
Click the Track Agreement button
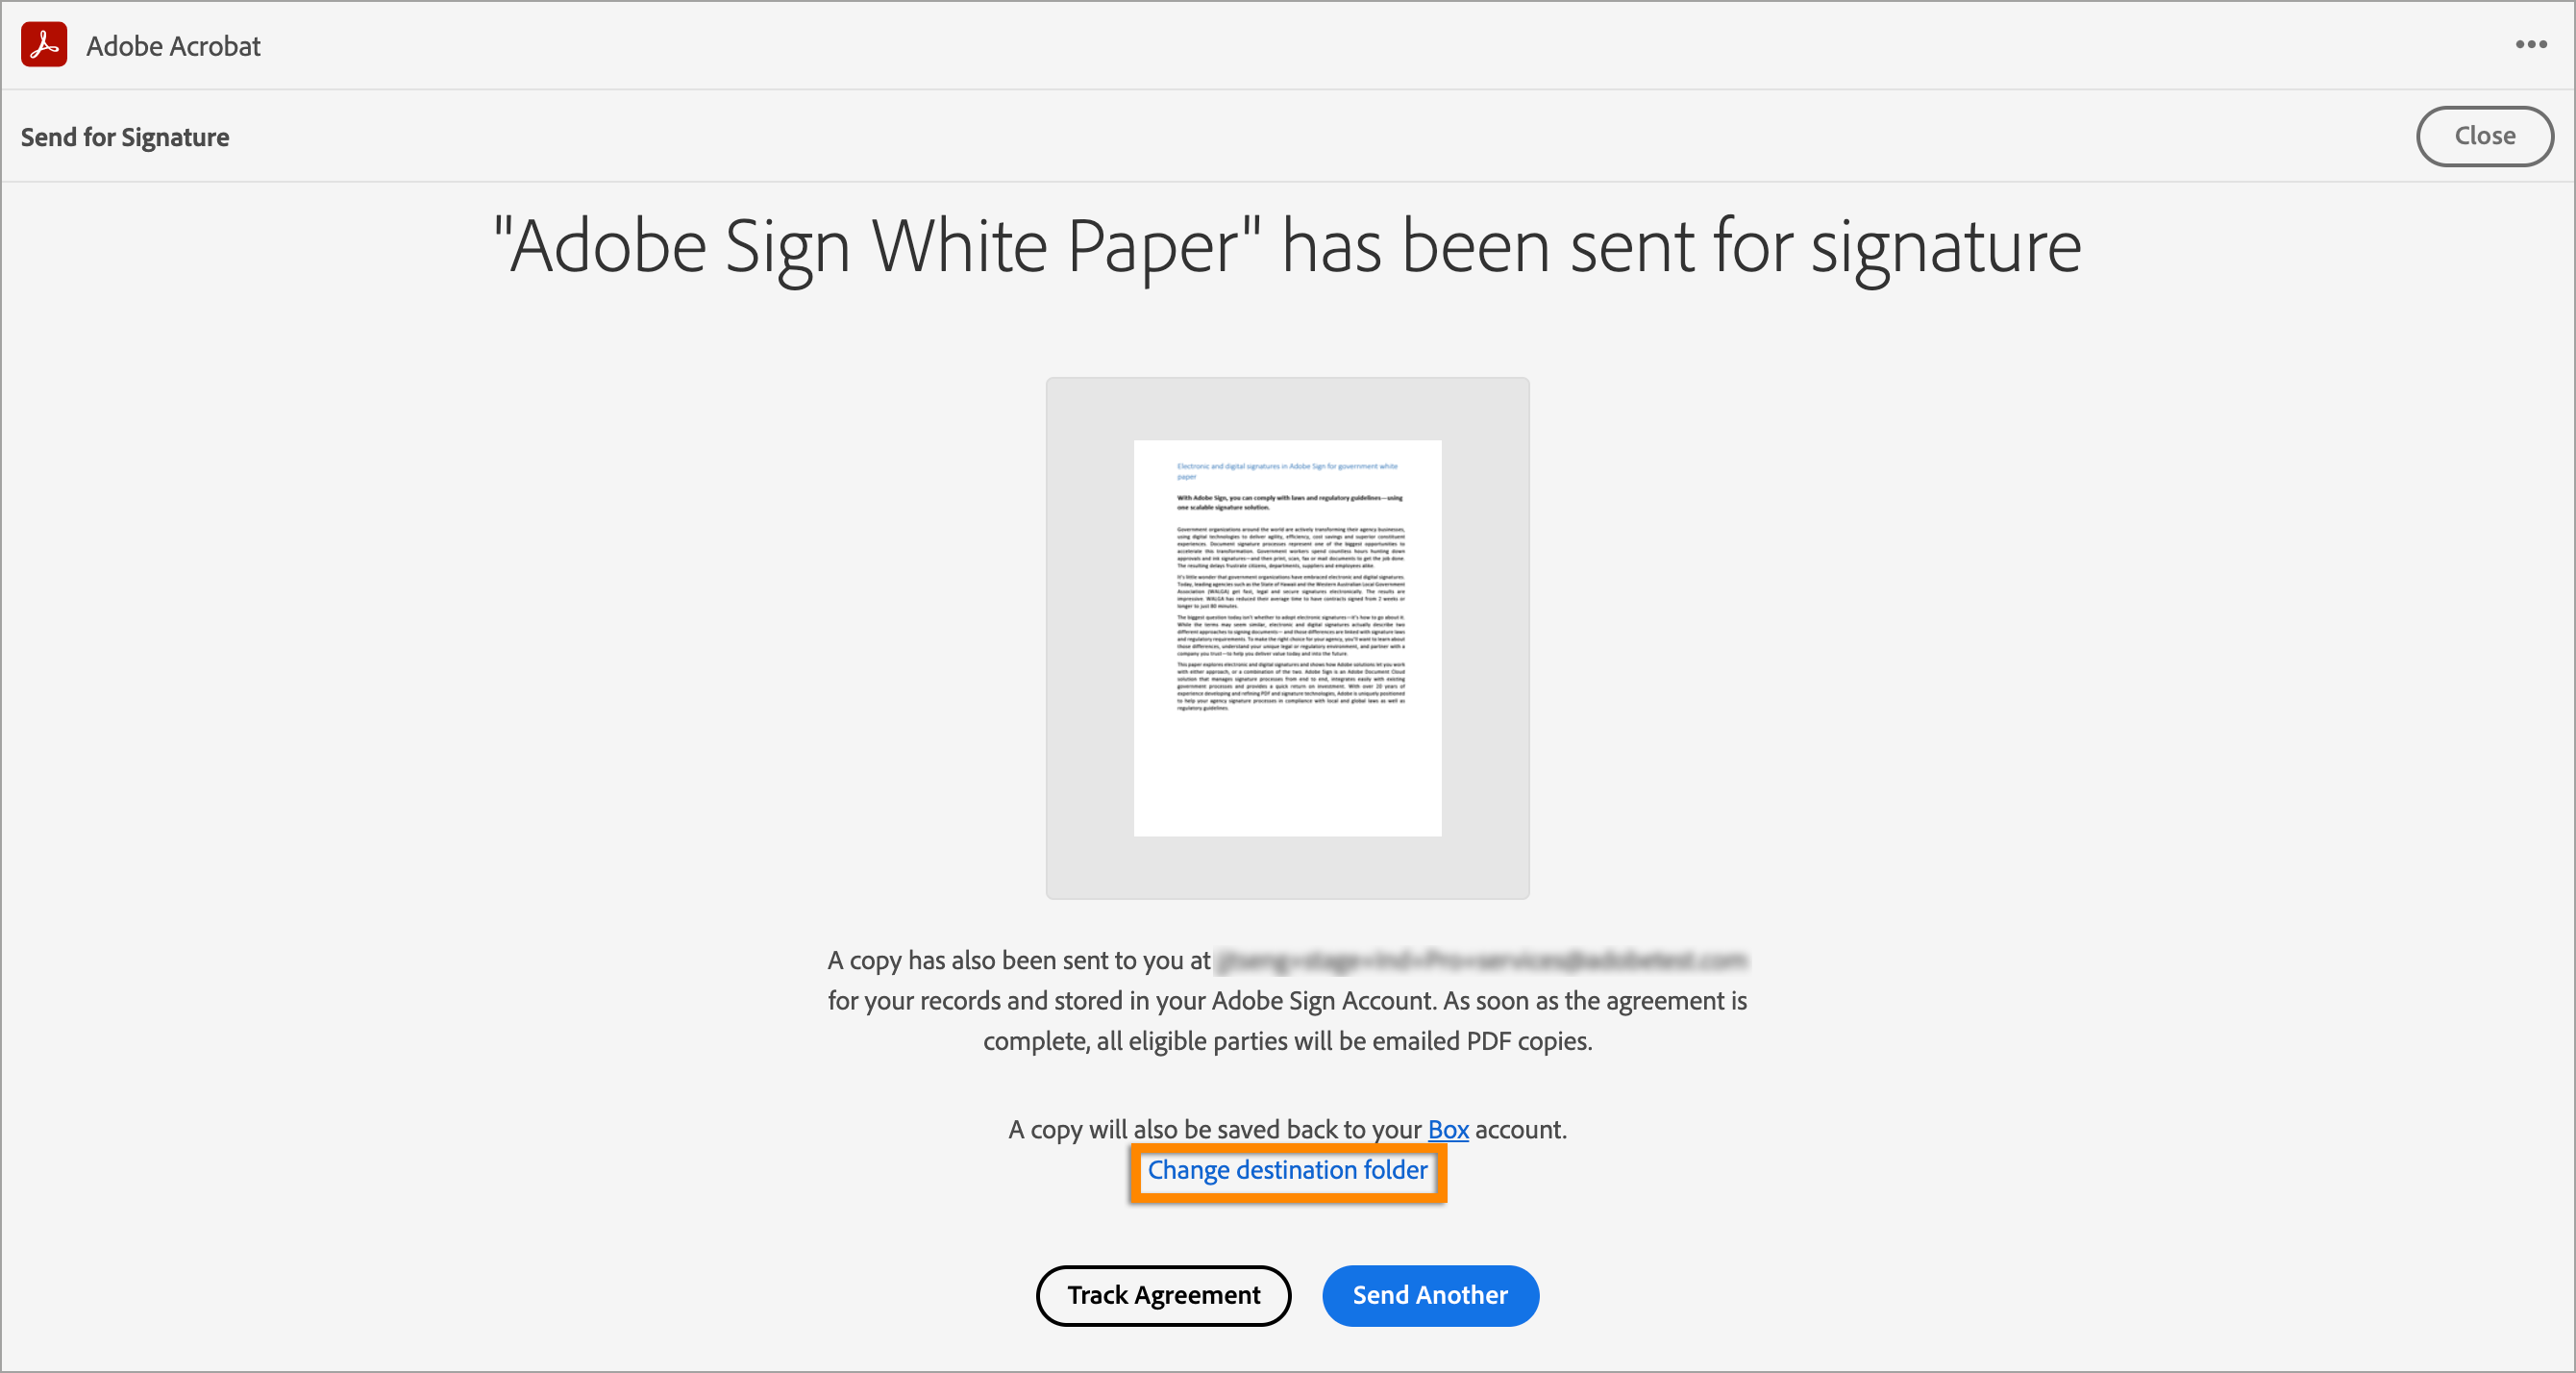click(1163, 1295)
